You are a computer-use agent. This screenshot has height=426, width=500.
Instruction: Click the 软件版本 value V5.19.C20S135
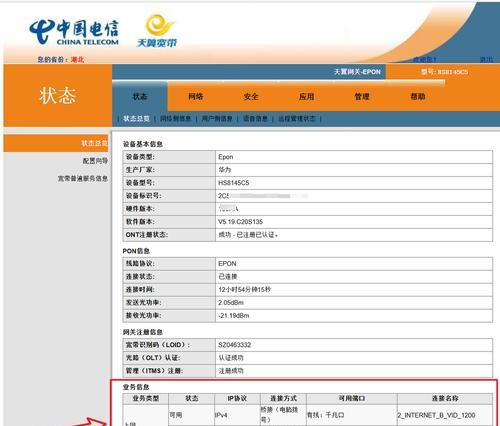(240, 222)
